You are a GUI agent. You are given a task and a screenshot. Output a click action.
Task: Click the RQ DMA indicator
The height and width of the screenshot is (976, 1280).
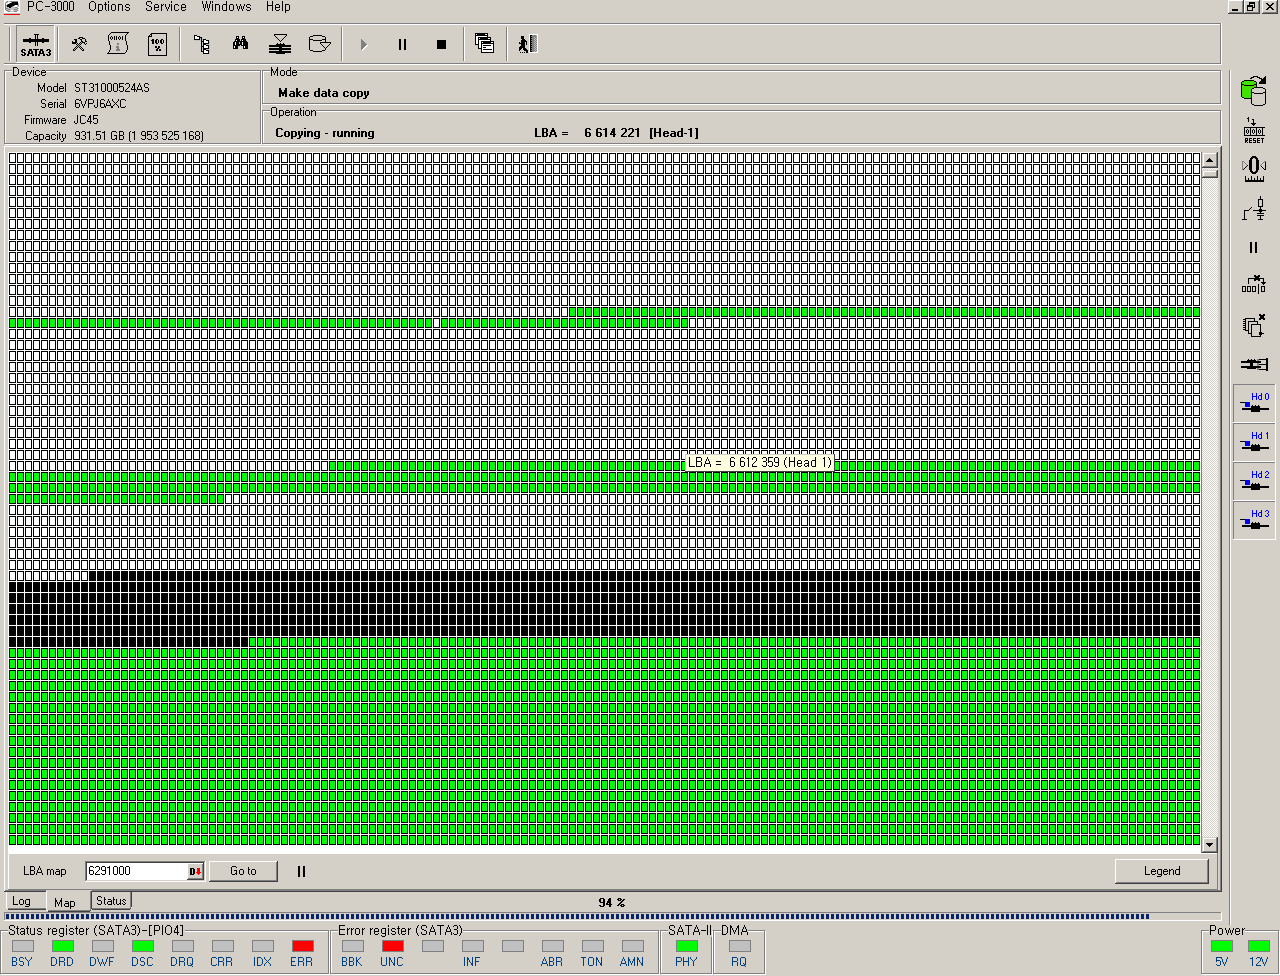[x=739, y=946]
